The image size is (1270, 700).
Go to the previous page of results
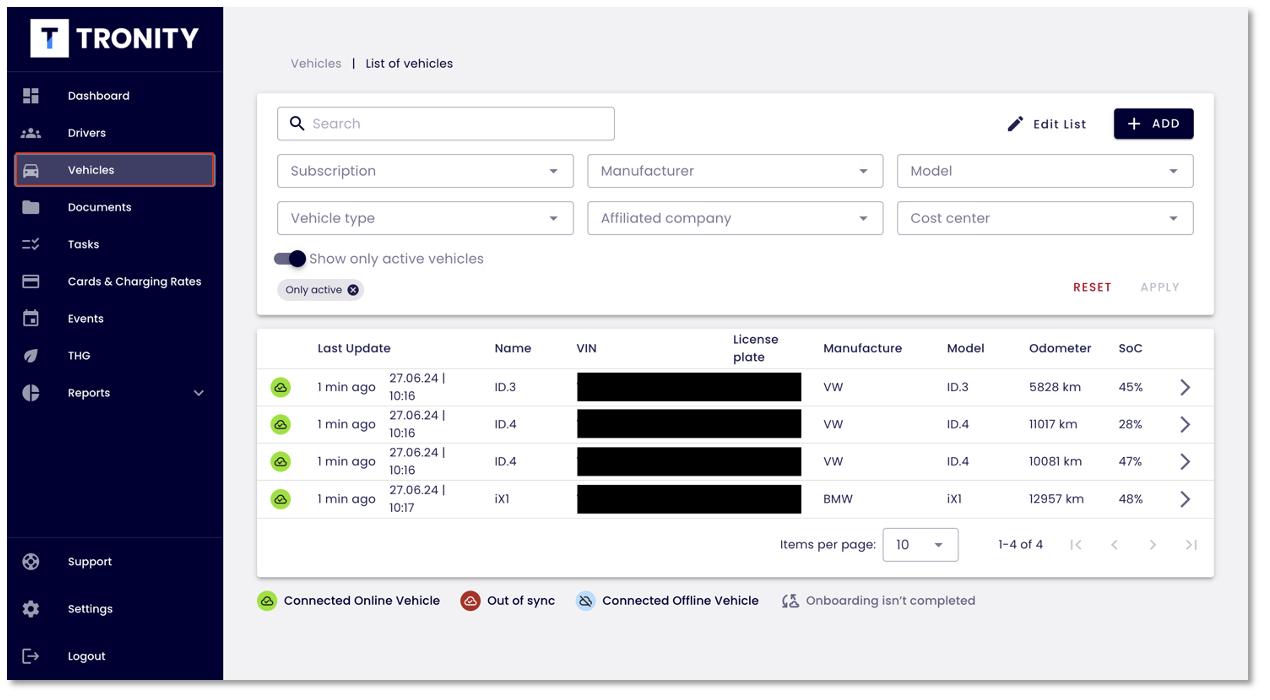coord(1114,545)
